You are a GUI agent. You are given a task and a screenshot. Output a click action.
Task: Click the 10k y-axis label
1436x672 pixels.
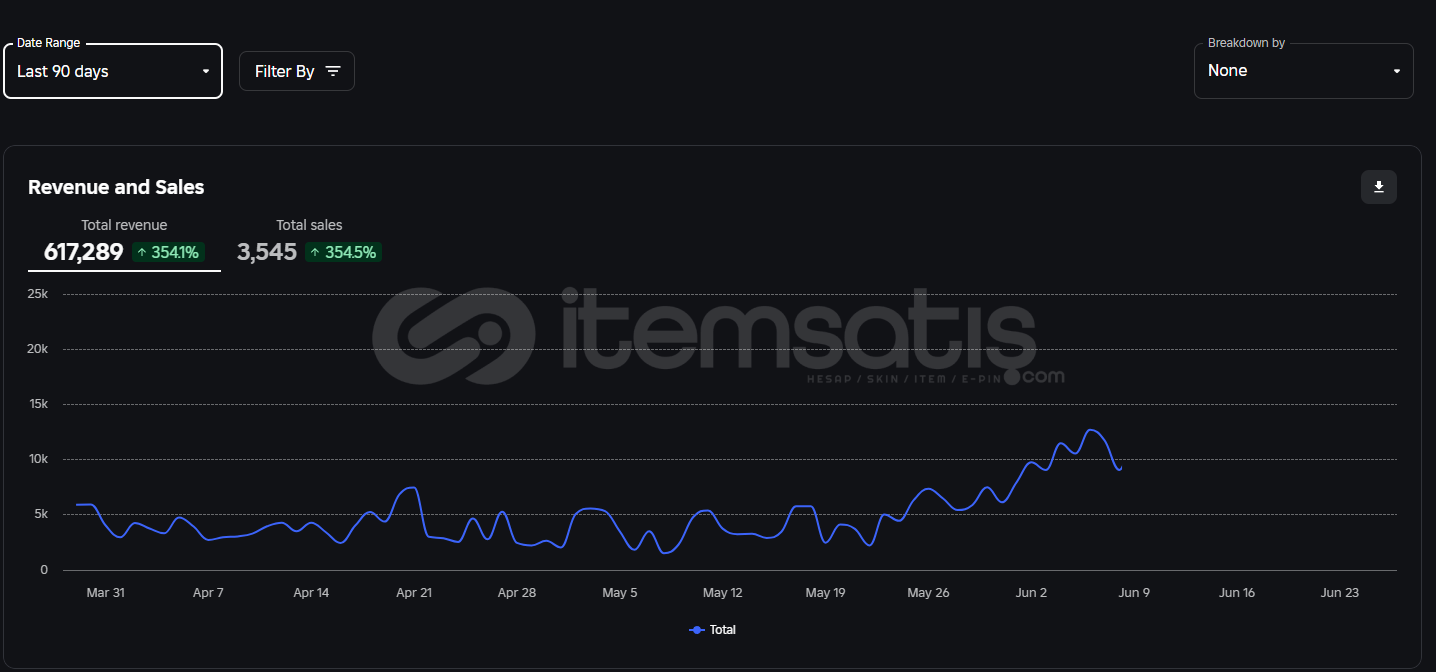tap(38, 459)
